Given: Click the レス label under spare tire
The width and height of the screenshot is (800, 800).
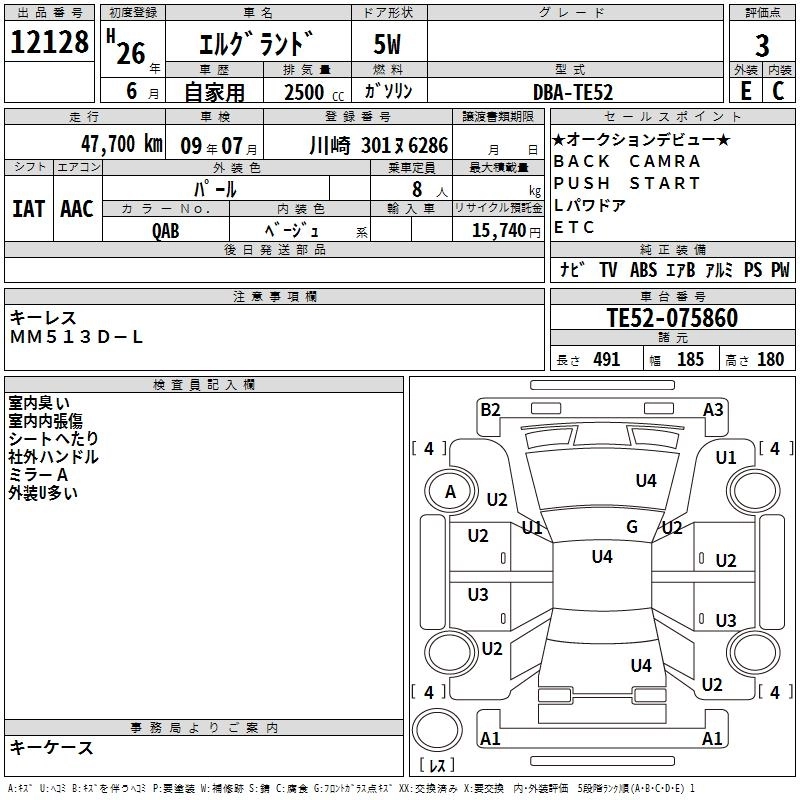Looking at the screenshot, I should [437, 765].
